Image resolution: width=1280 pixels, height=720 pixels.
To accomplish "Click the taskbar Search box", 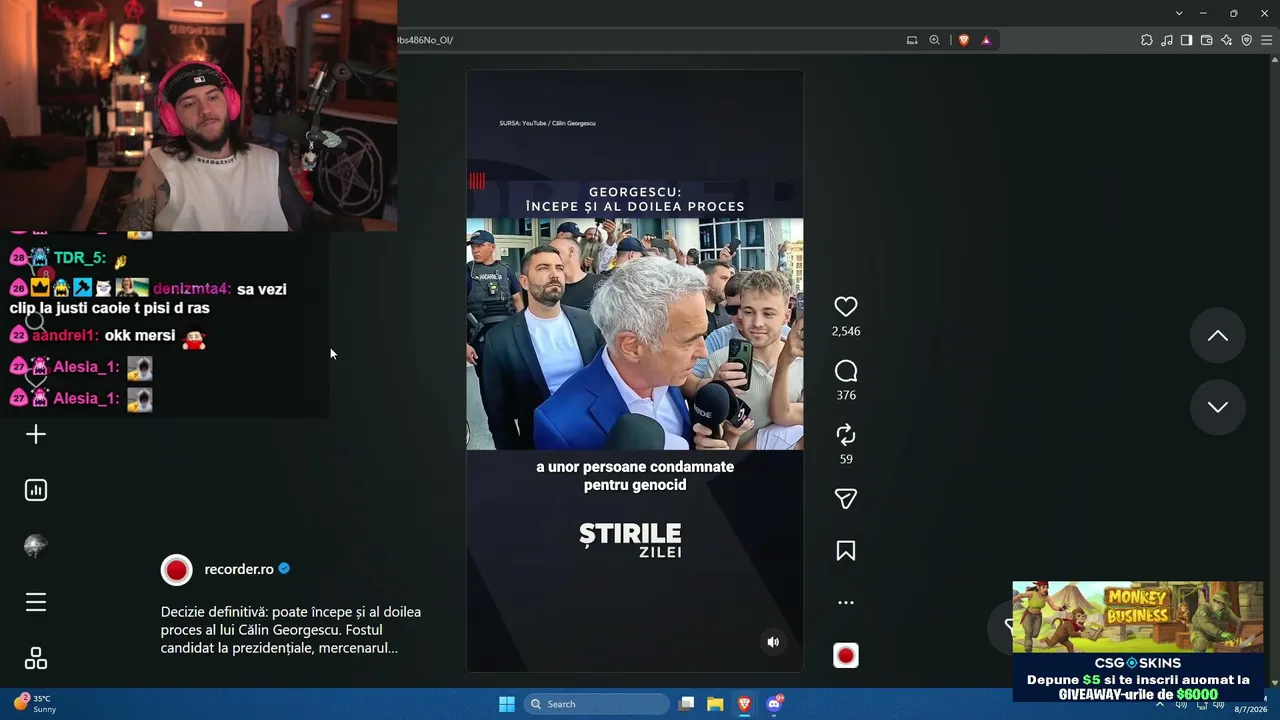I will click(597, 704).
